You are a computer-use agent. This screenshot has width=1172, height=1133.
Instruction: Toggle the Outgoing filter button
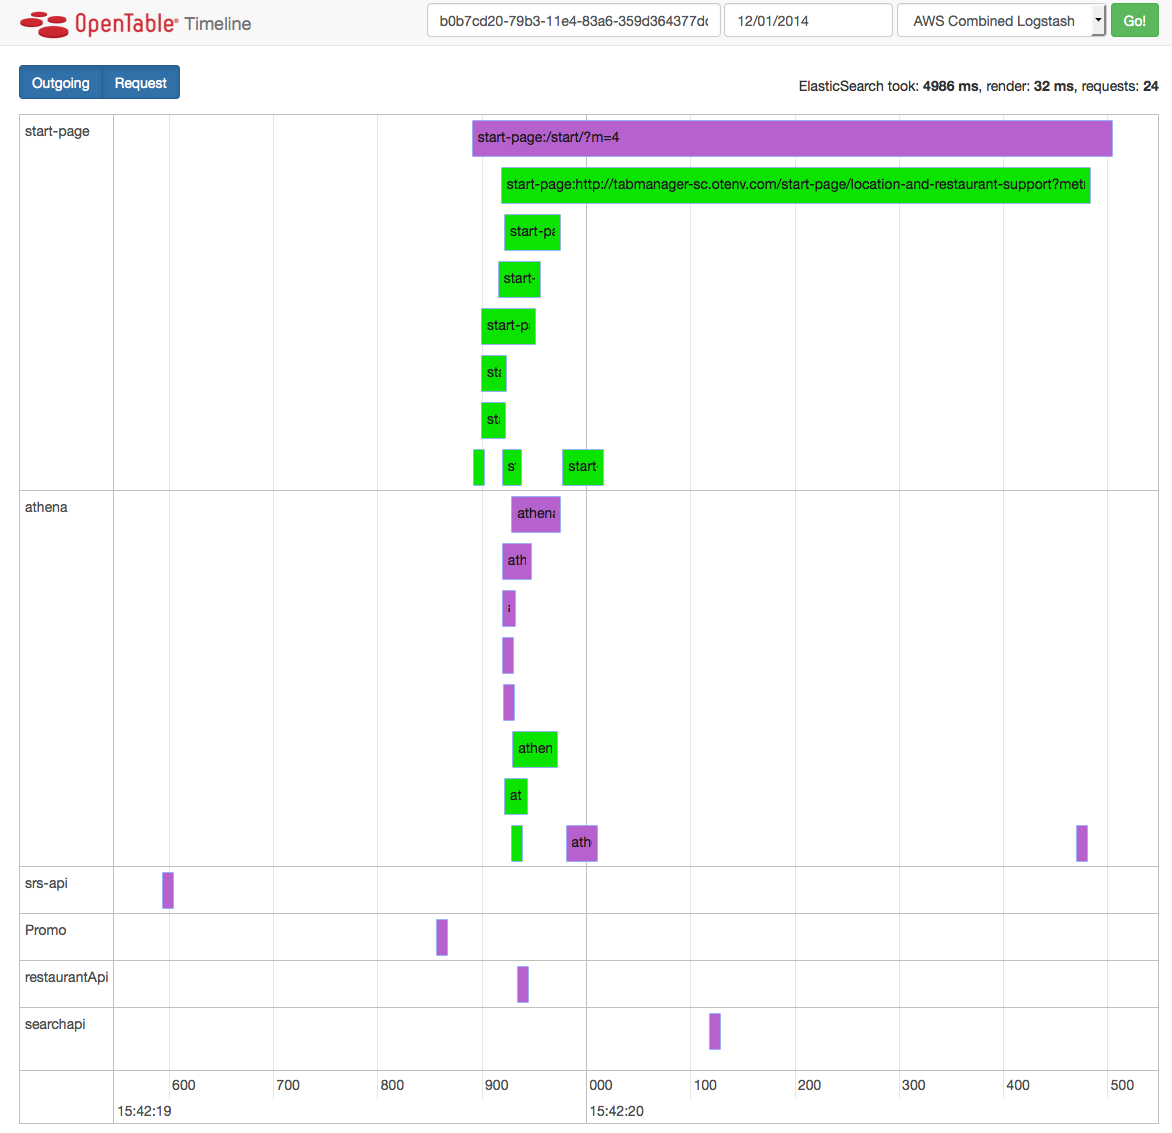61,83
